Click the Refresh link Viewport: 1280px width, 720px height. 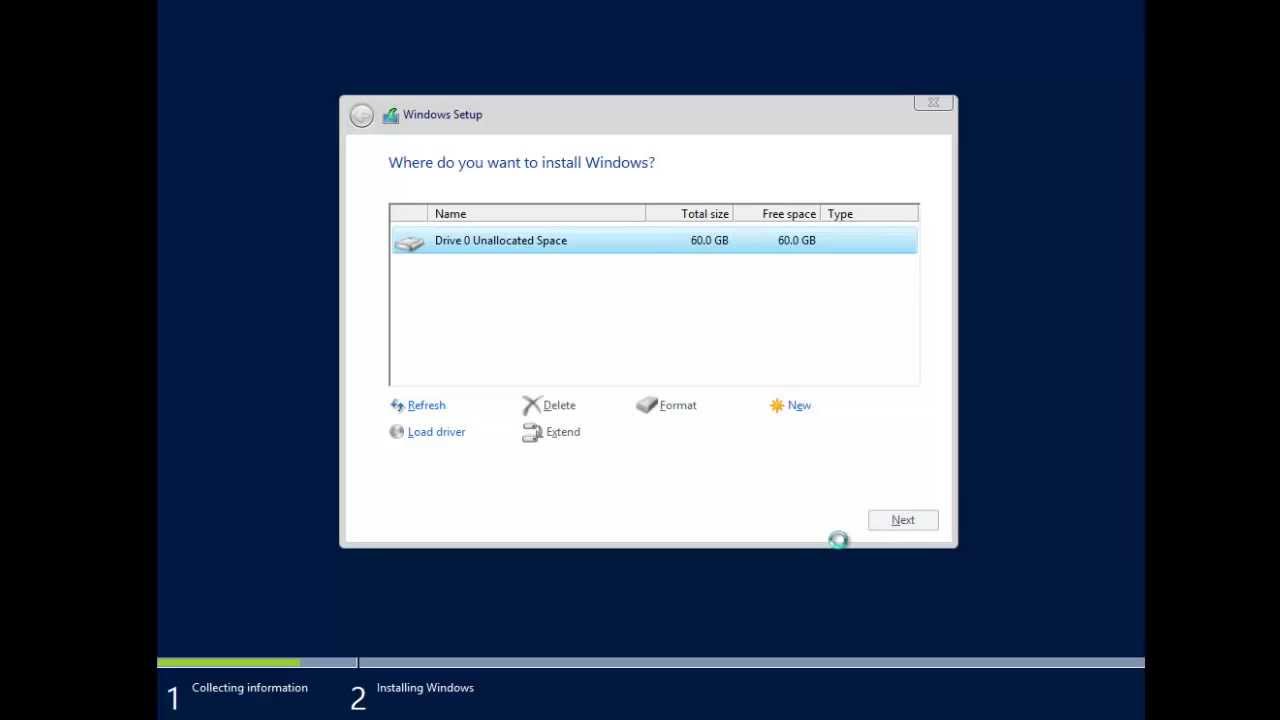click(x=427, y=405)
